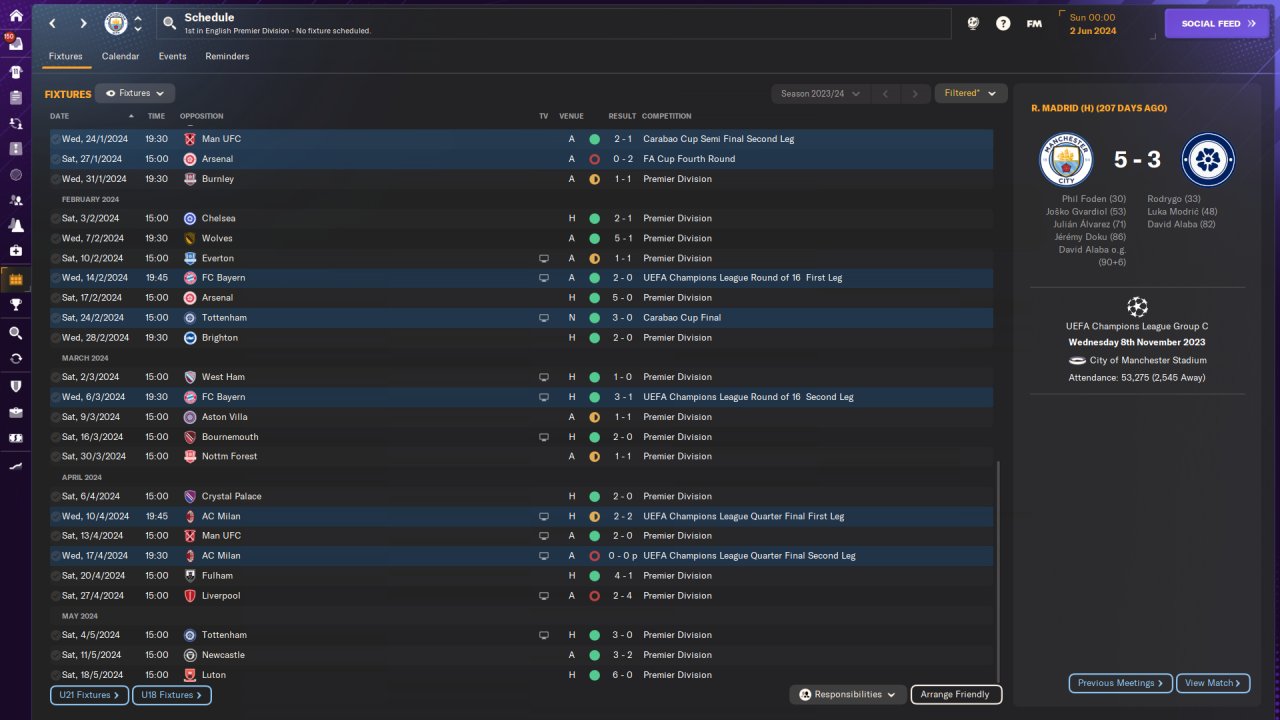Open the Tactics clipboard icon in sidebar
The height and width of the screenshot is (720, 1280).
tap(15, 98)
